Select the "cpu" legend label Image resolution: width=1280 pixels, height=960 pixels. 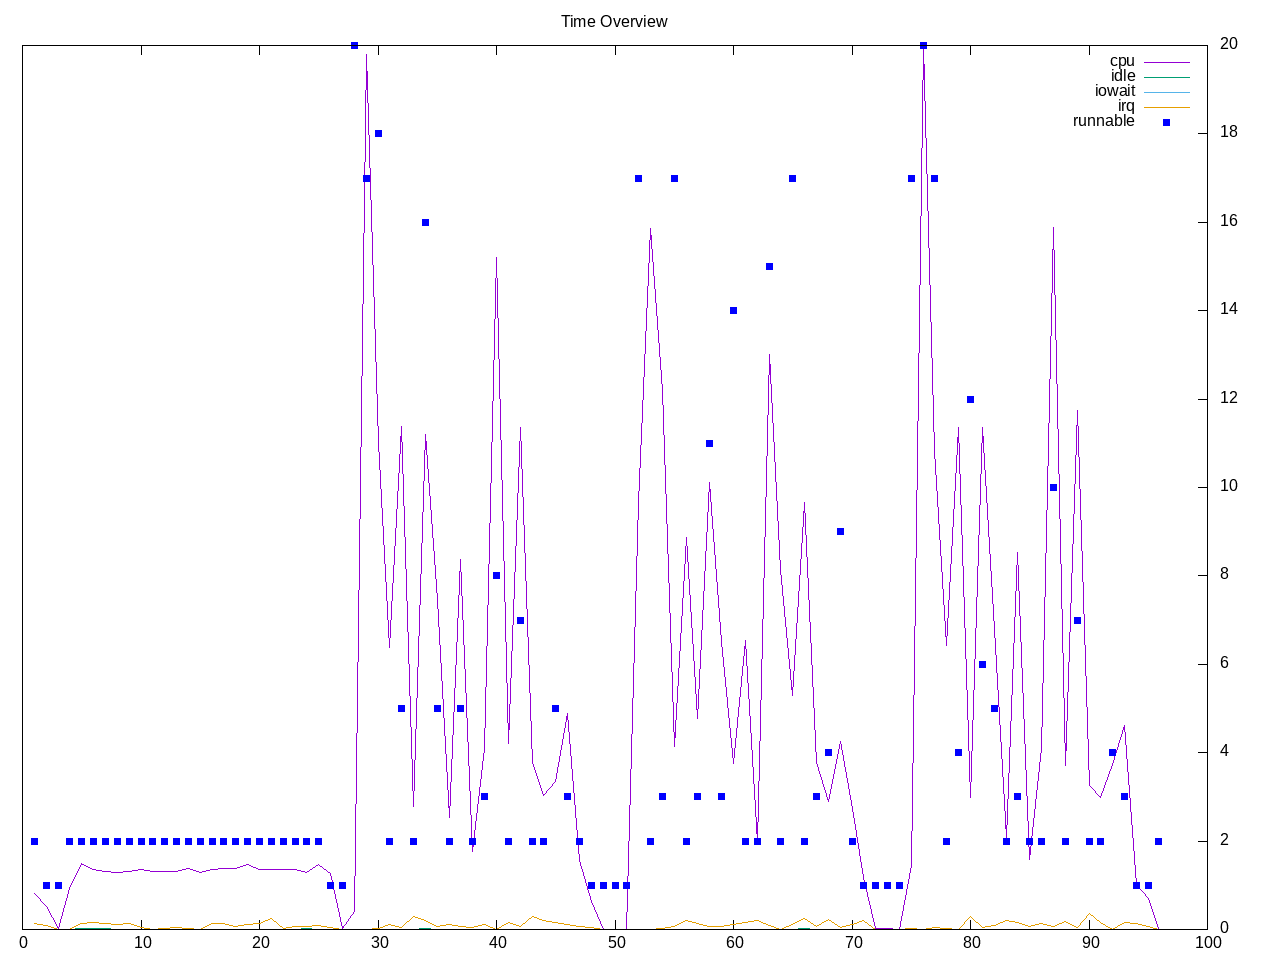(x=1122, y=61)
